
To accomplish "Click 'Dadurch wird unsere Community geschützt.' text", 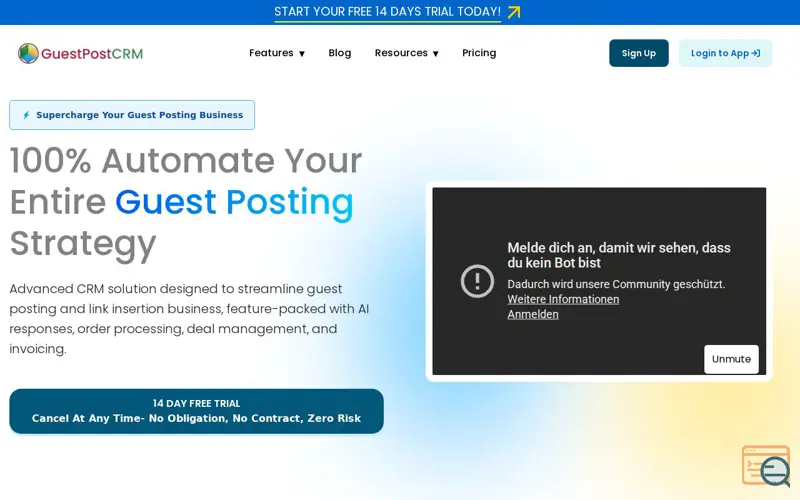I will (x=616, y=284).
